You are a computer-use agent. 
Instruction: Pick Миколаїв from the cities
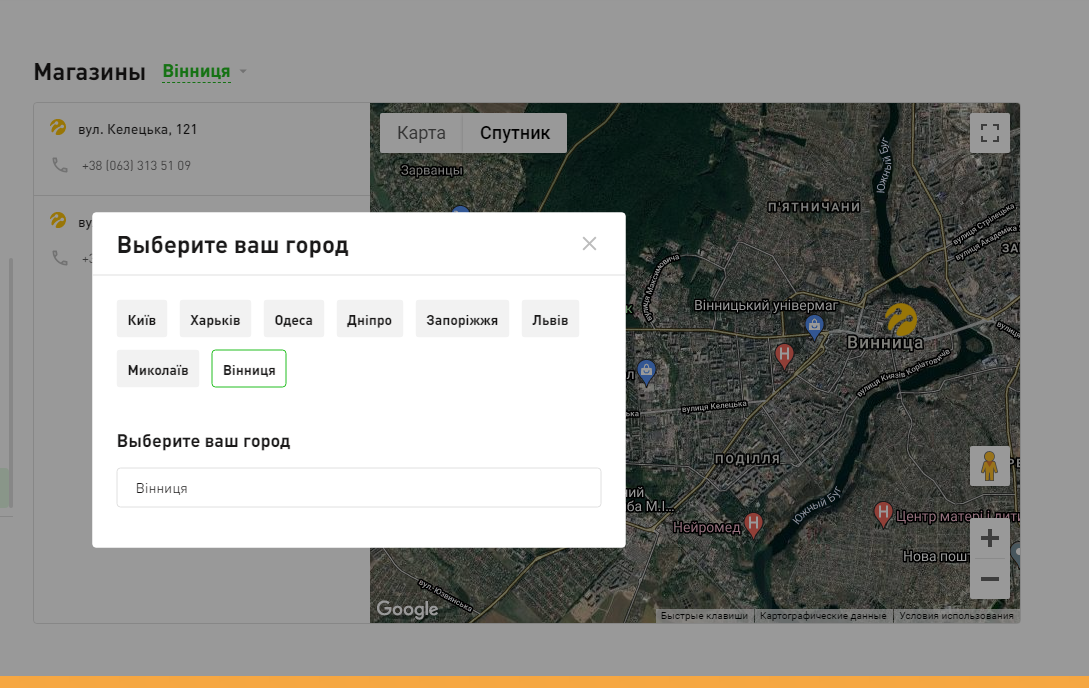click(x=157, y=369)
